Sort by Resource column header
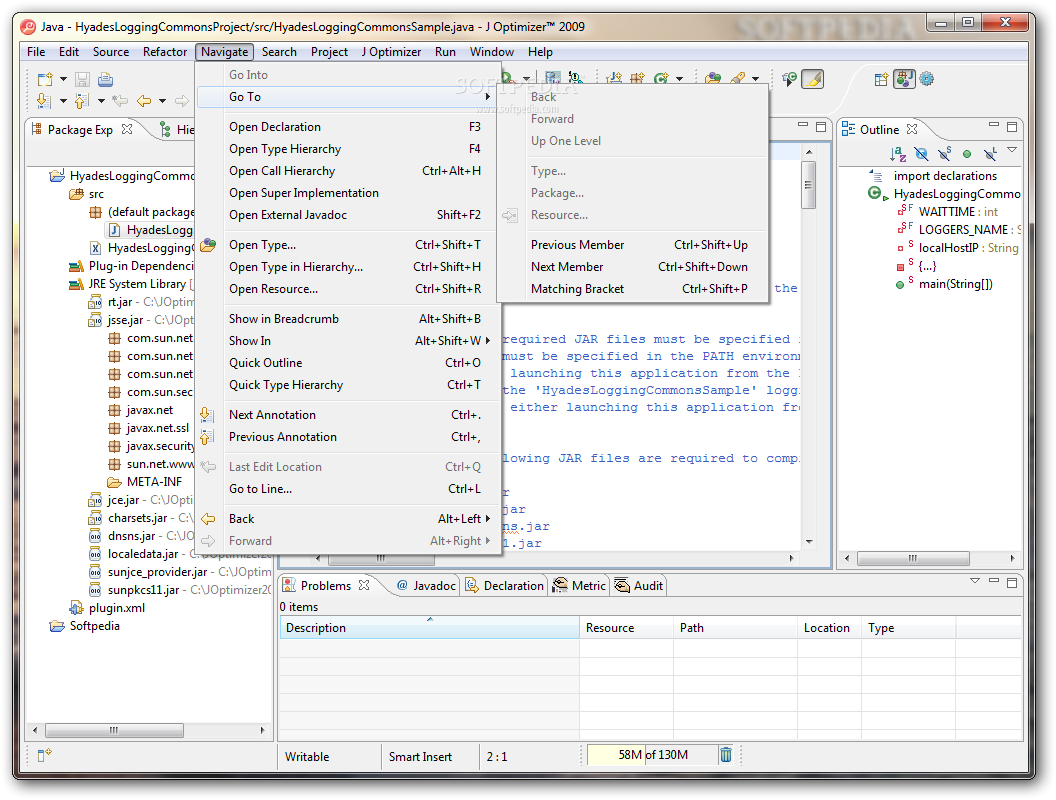The height and width of the screenshot is (800, 1056). pos(626,628)
